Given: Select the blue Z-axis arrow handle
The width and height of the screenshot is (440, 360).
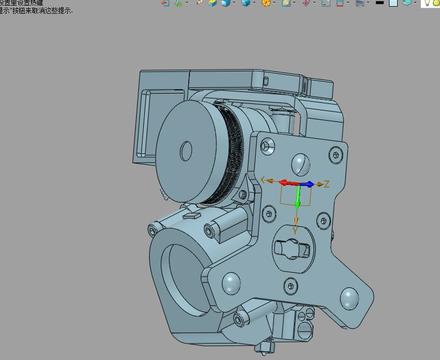Looking at the screenshot, I should (309, 184).
